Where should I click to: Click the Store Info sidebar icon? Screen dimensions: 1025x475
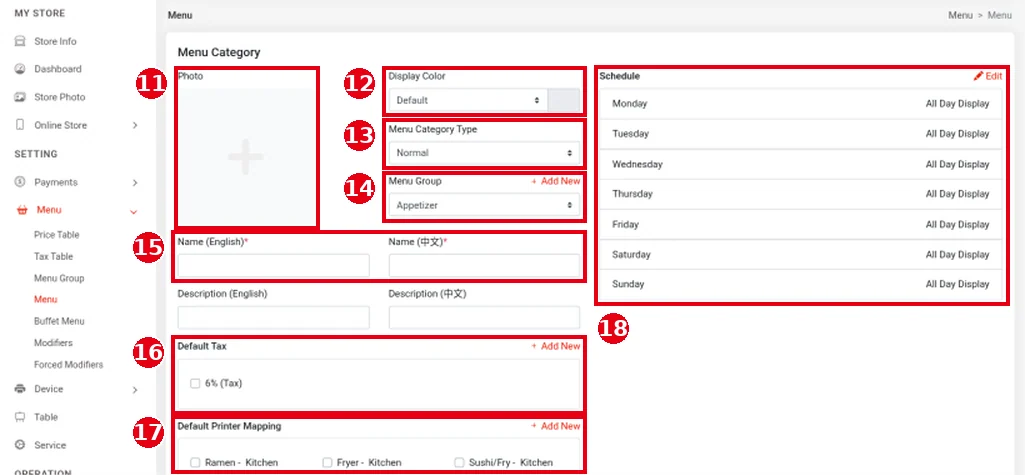click(20, 41)
